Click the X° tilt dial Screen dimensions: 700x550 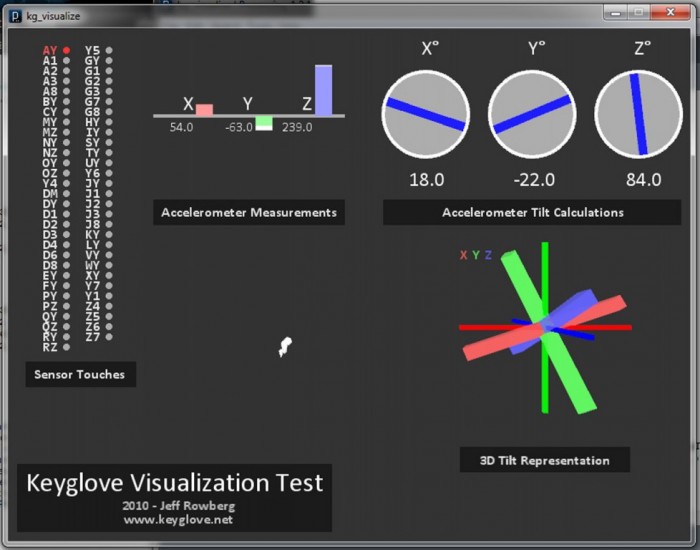coord(426,114)
